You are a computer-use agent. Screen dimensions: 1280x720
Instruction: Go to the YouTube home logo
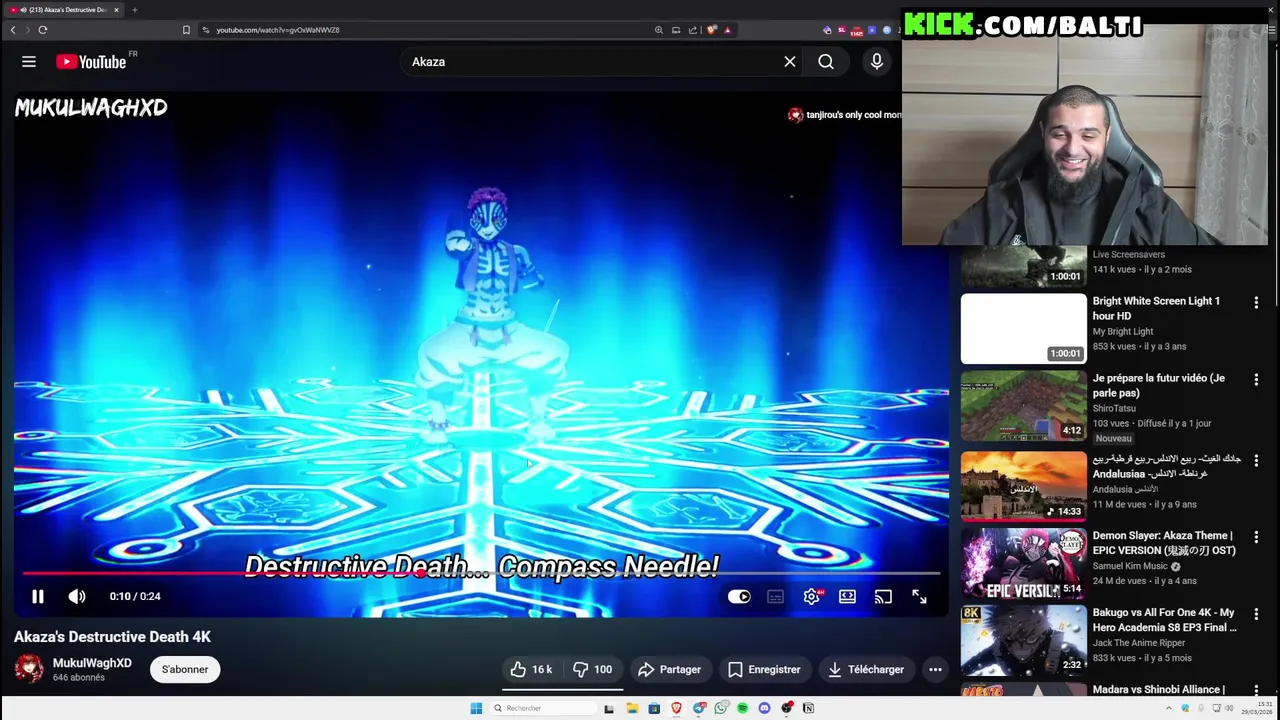pyautogui.click(x=91, y=62)
